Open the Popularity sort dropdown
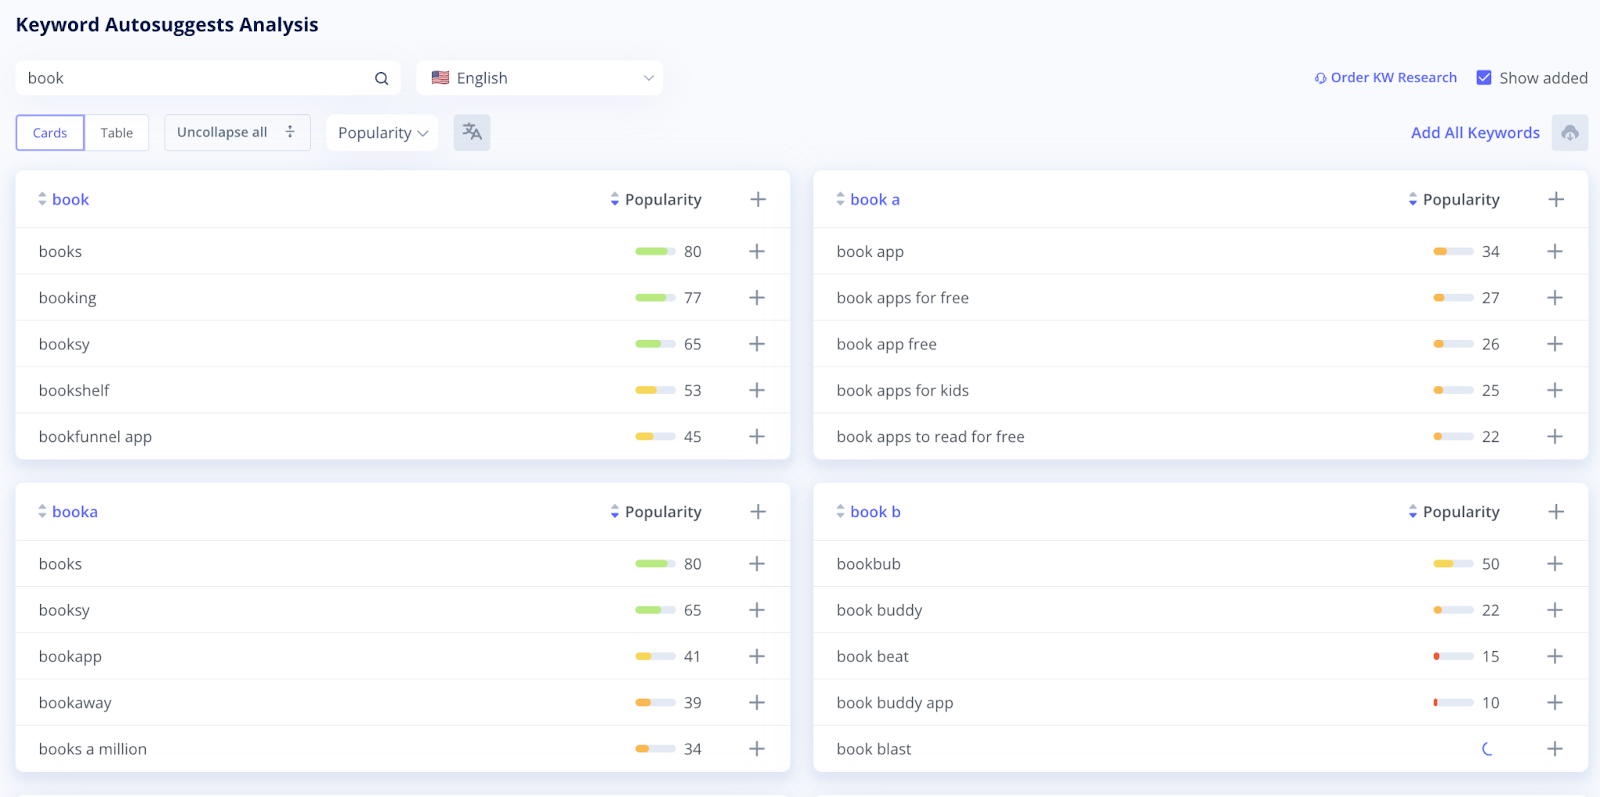1600x797 pixels. tap(382, 133)
